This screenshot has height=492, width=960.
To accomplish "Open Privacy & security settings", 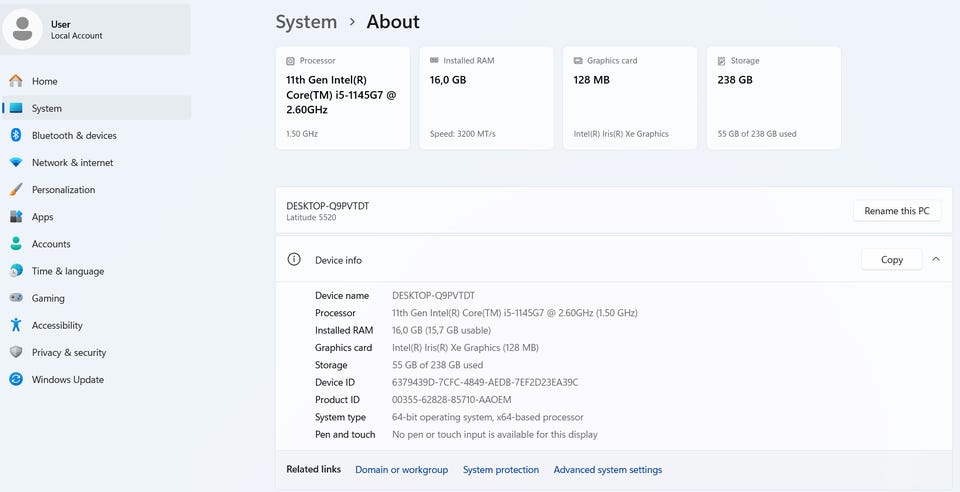I will (97, 352).
